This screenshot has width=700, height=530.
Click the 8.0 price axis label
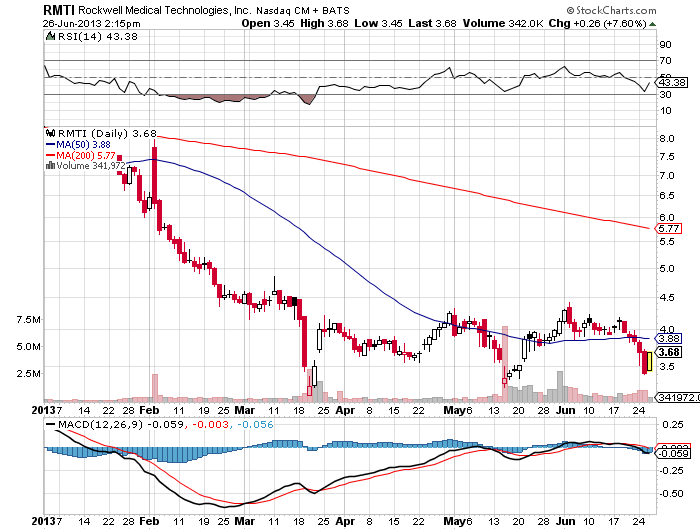[667, 138]
